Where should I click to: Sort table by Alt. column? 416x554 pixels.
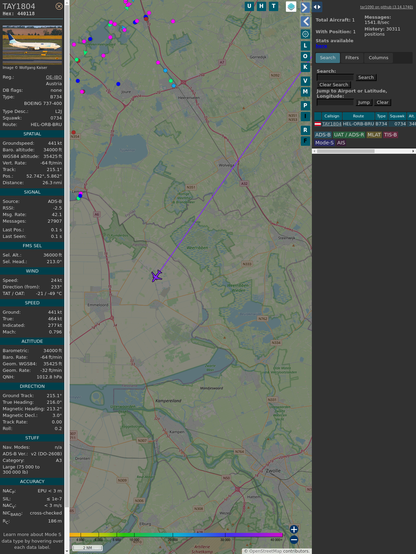[x=411, y=116]
